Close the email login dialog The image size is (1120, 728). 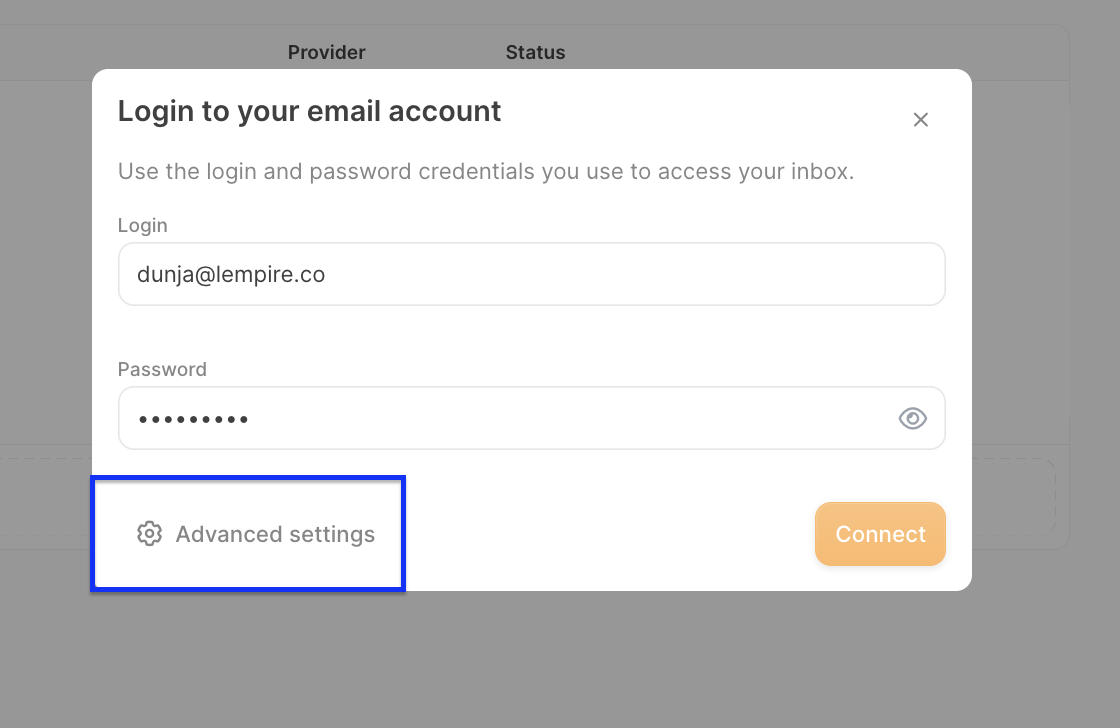921,120
